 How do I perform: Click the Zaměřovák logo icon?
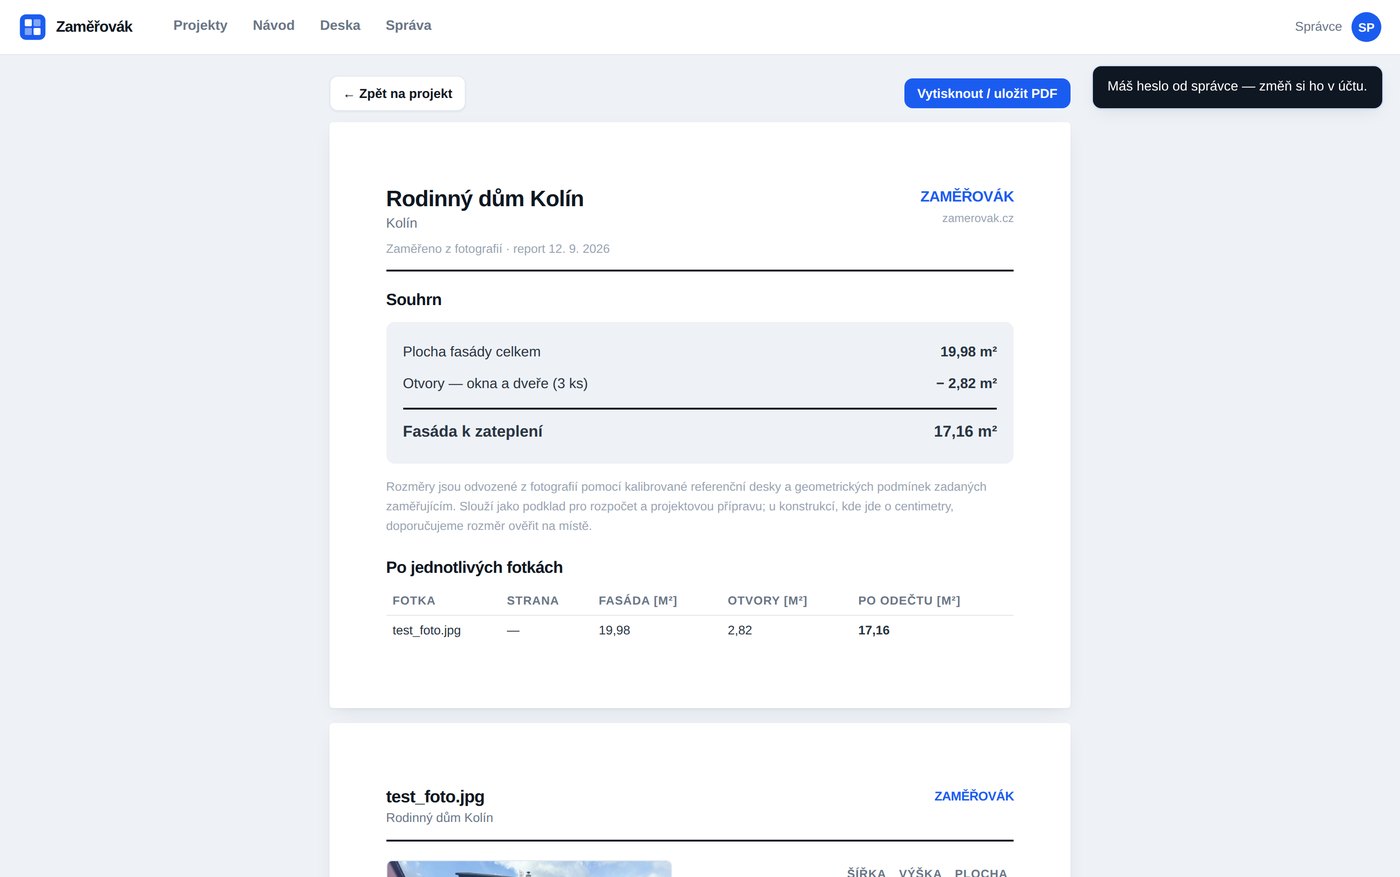32,27
